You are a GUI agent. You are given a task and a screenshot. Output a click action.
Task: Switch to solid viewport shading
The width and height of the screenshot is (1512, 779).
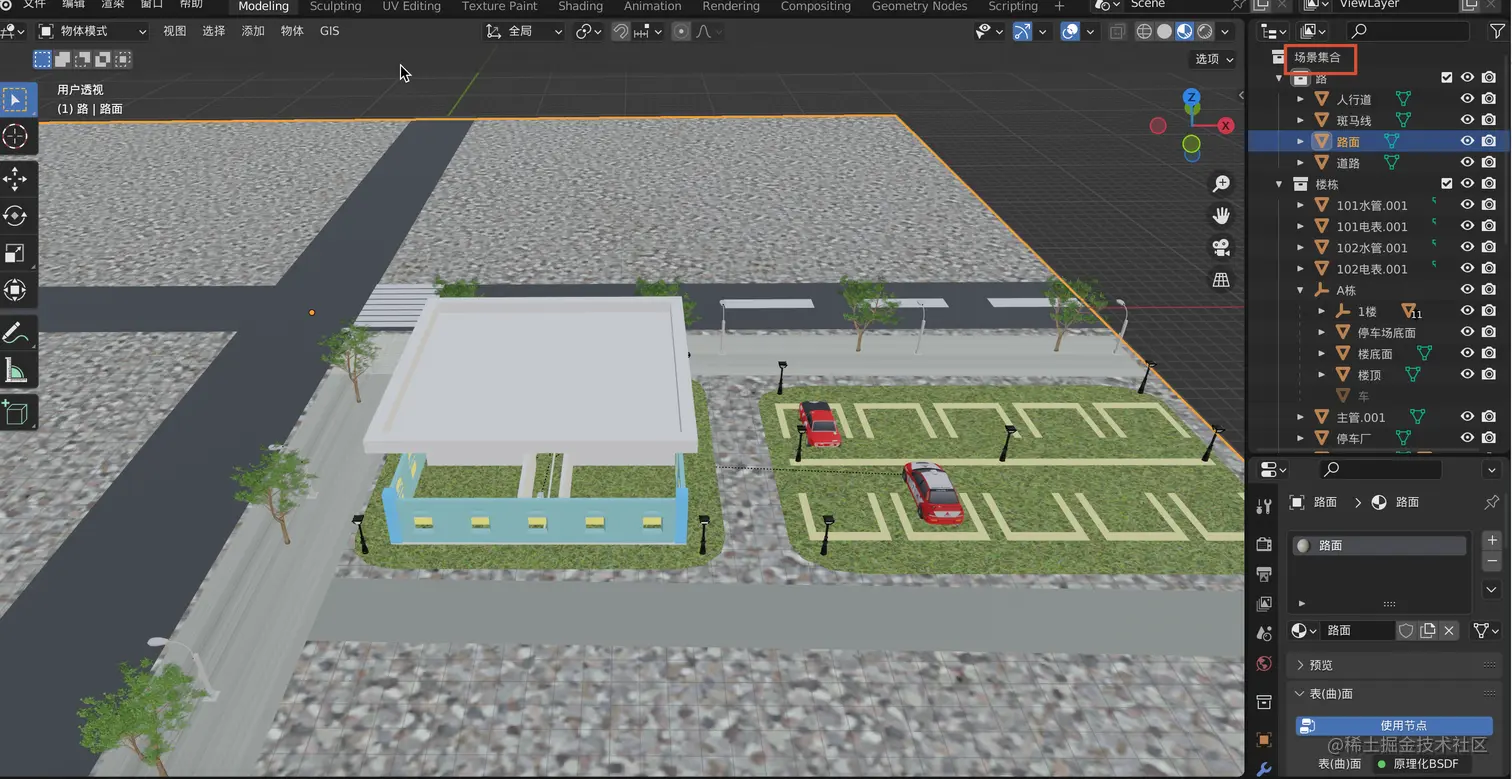(1164, 32)
